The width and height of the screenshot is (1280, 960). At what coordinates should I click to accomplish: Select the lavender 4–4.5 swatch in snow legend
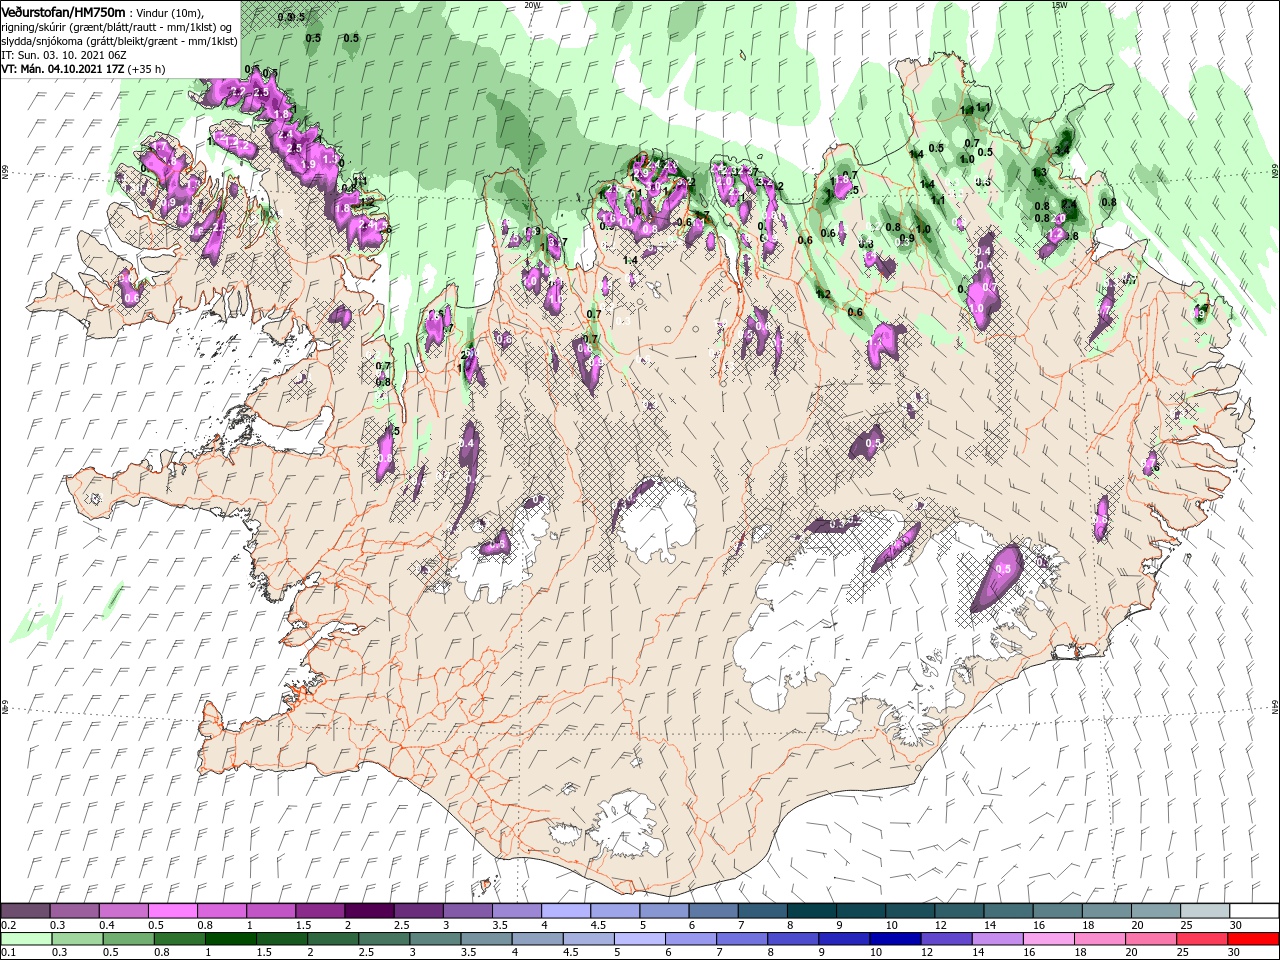pos(566,910)
